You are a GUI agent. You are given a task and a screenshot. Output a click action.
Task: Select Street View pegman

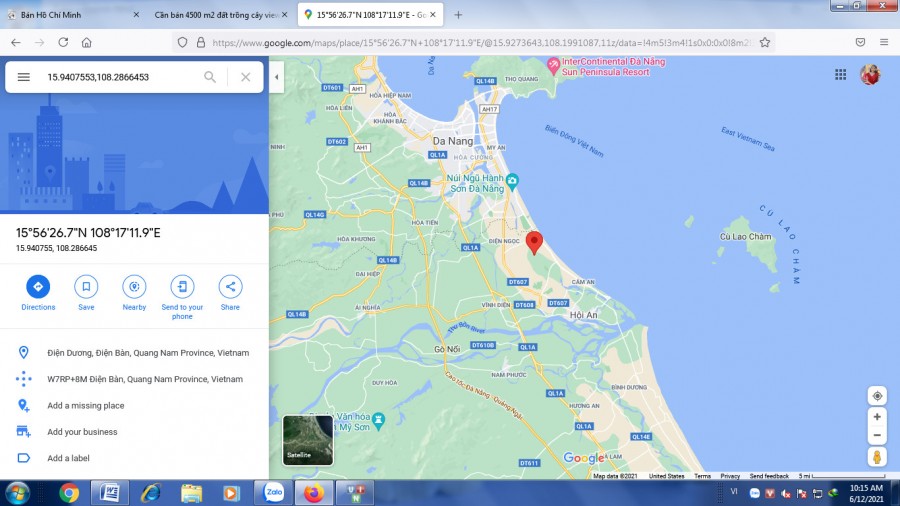[x=877, y=457]
